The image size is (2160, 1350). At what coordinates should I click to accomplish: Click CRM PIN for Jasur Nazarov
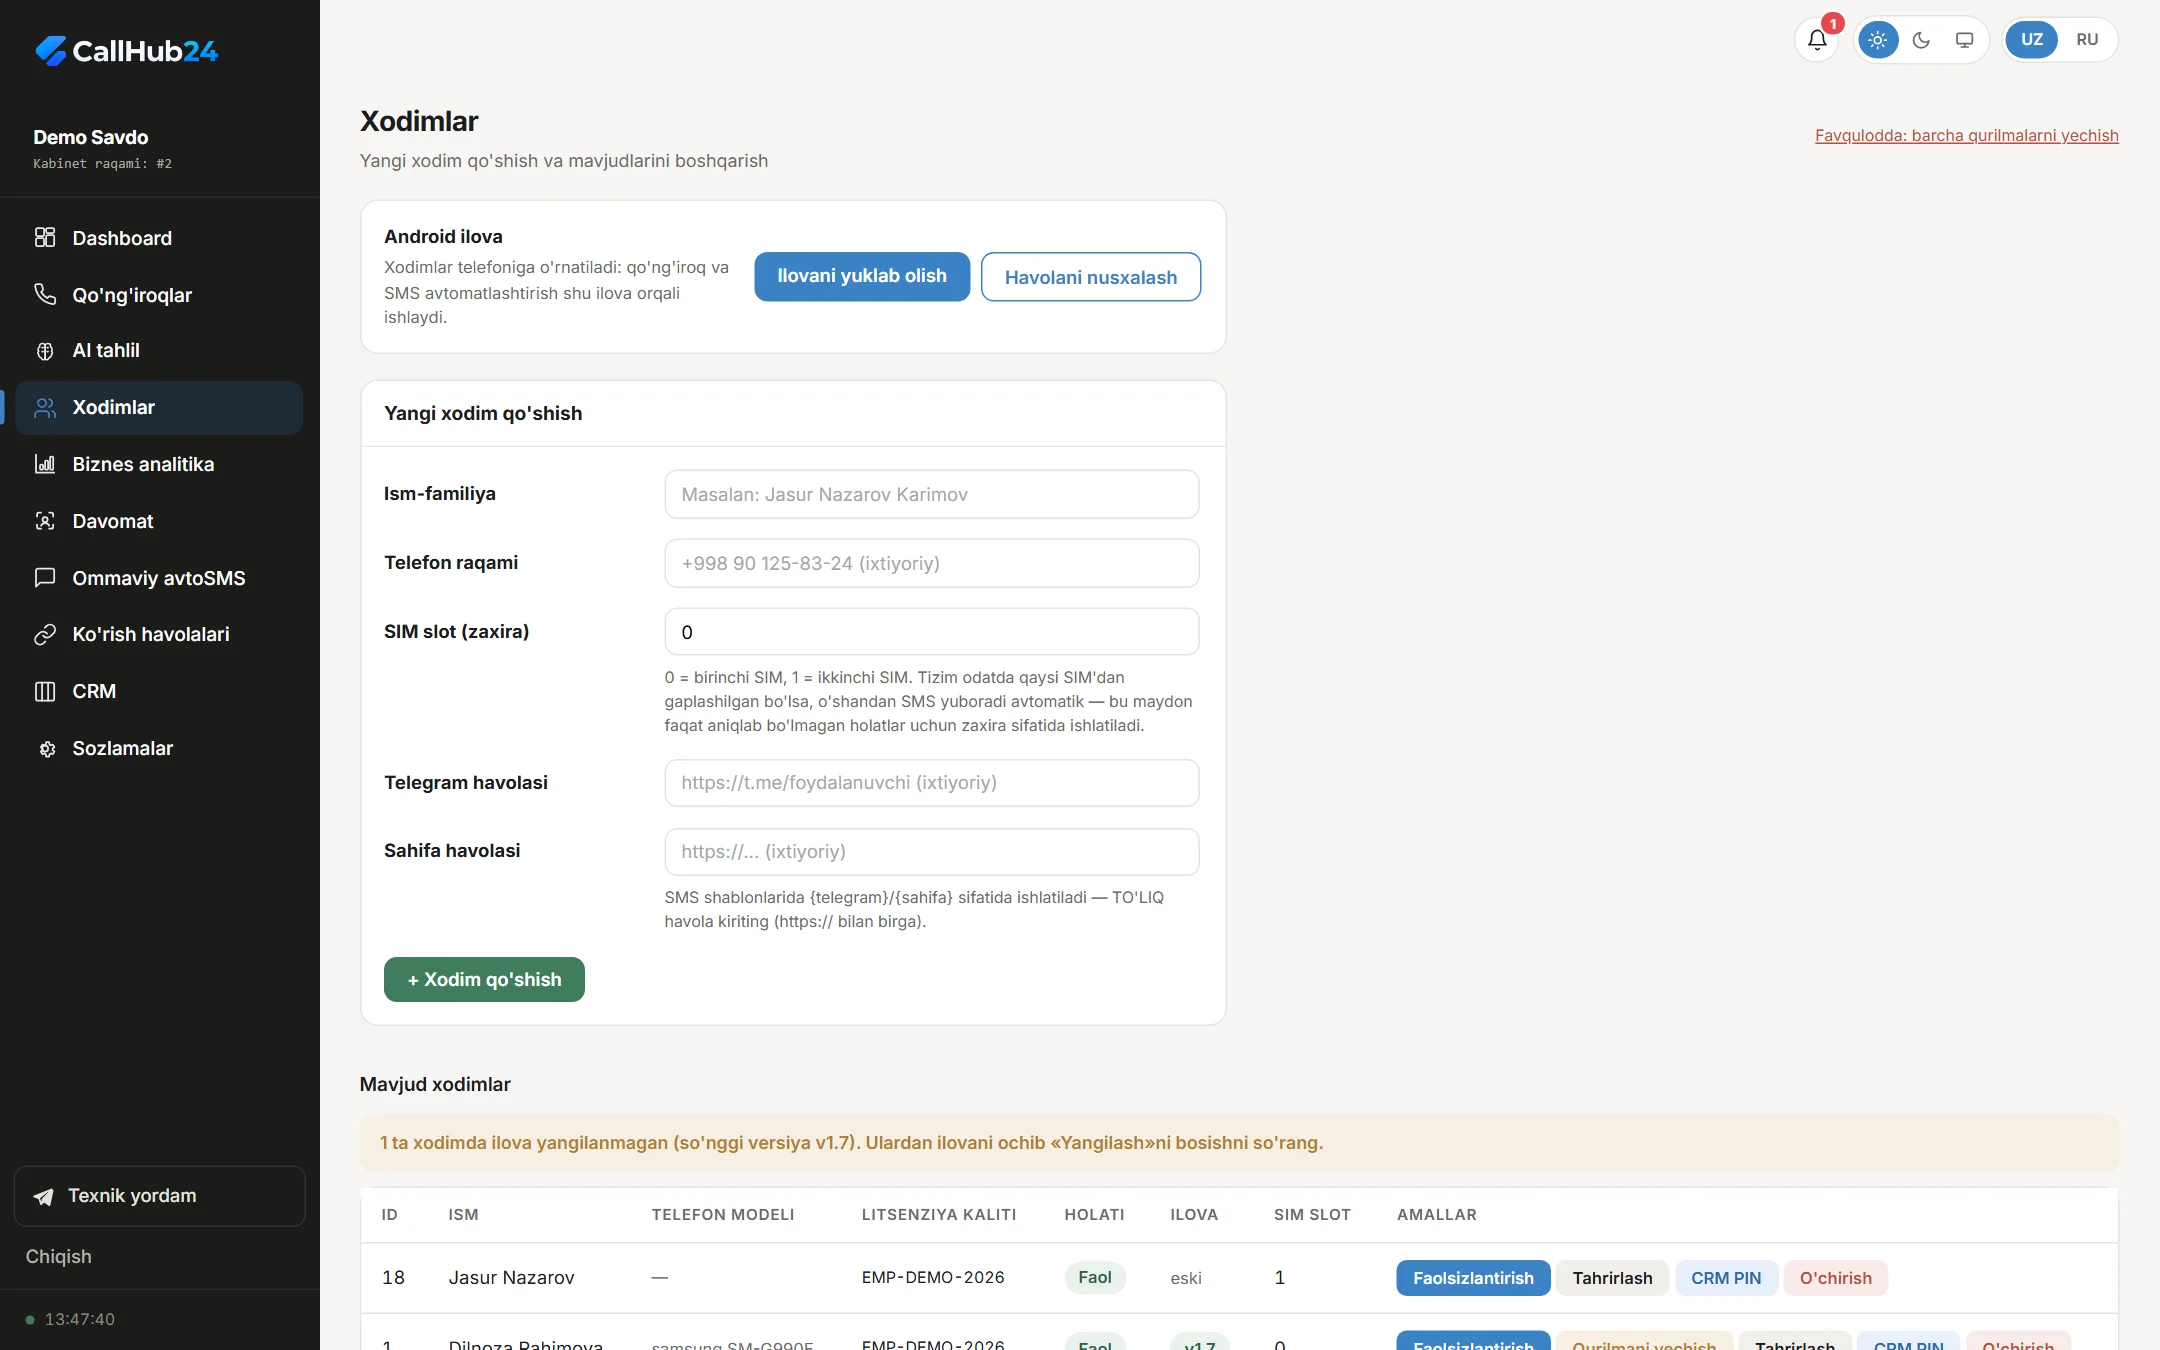[1726, 1278]
